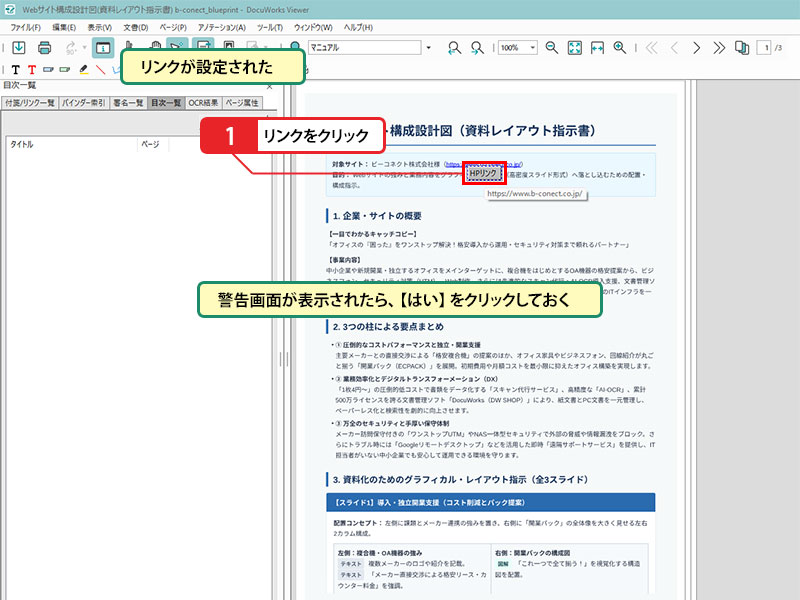
Task: Open the ヘルプ(H) menu
Action: click(x=358, y=28)
